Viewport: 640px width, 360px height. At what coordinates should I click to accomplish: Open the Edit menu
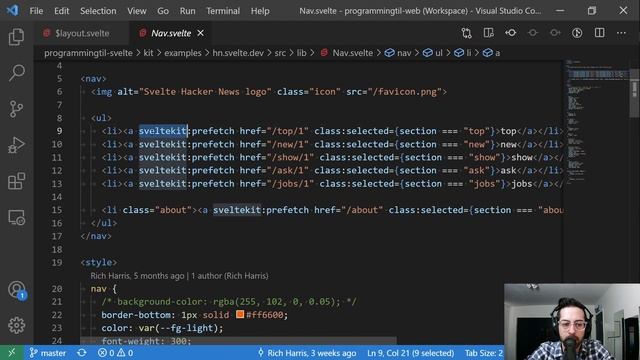pyautogui.click(x=62, y=11)
